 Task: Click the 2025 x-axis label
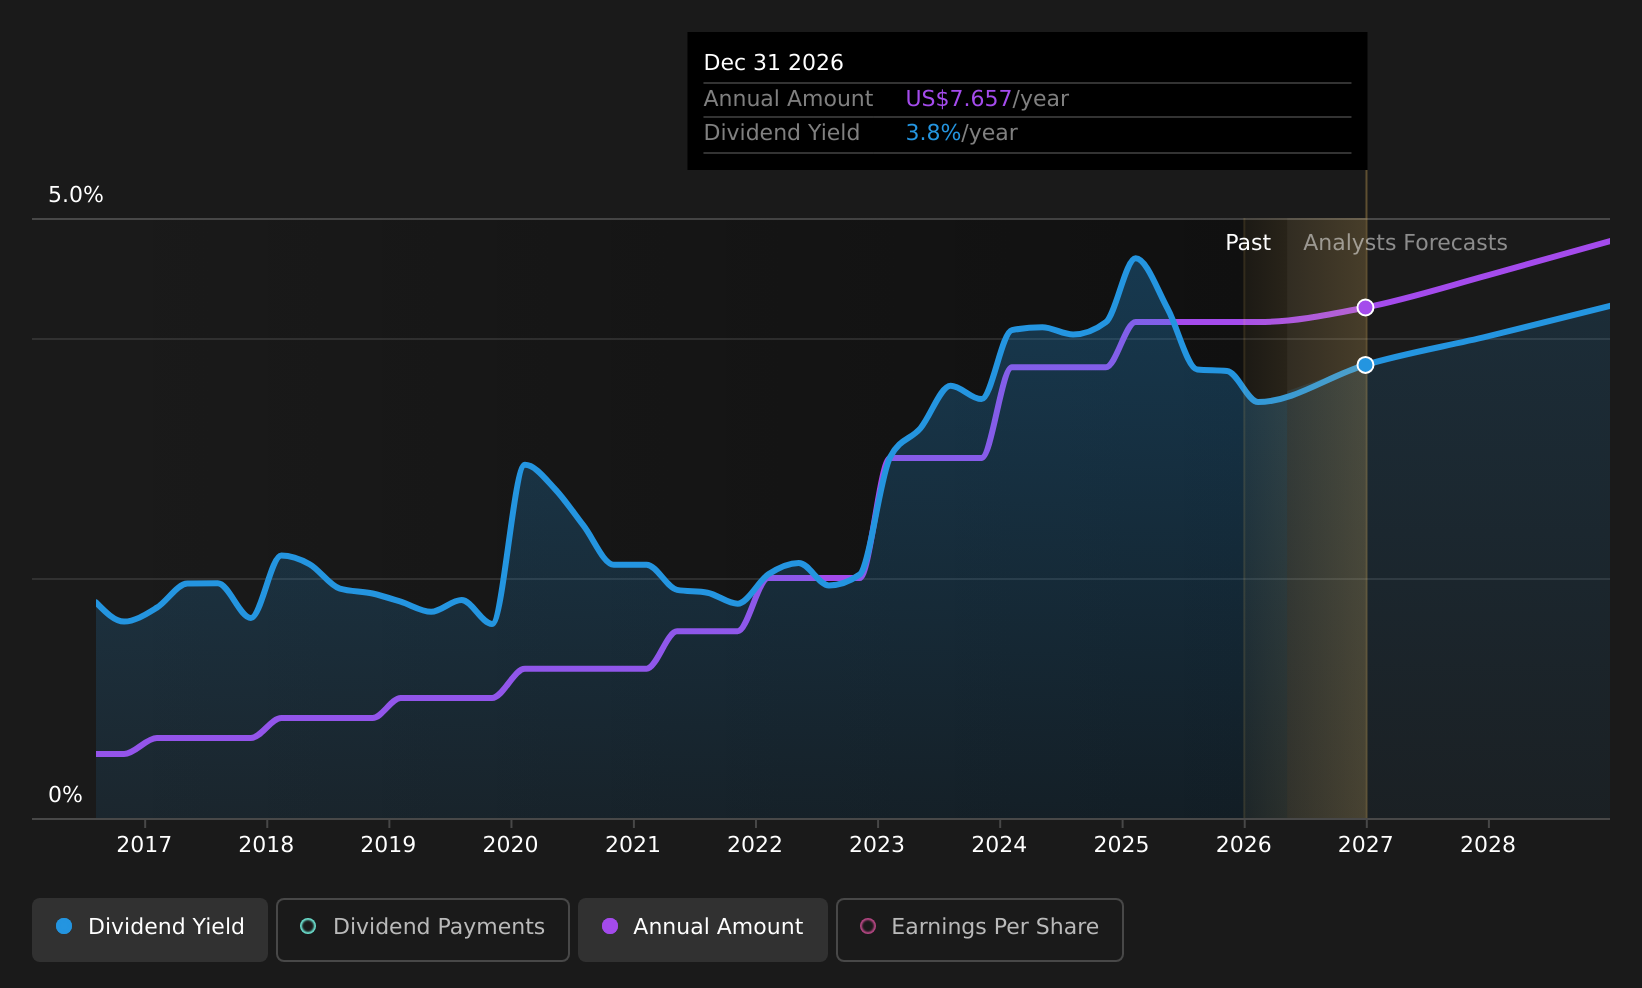click(1121, 845)
